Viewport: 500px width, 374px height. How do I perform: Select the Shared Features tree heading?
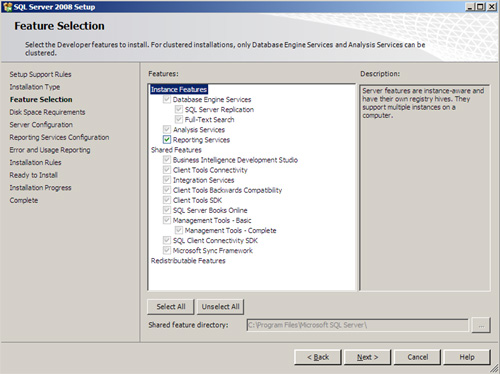(x=176, y=150)
